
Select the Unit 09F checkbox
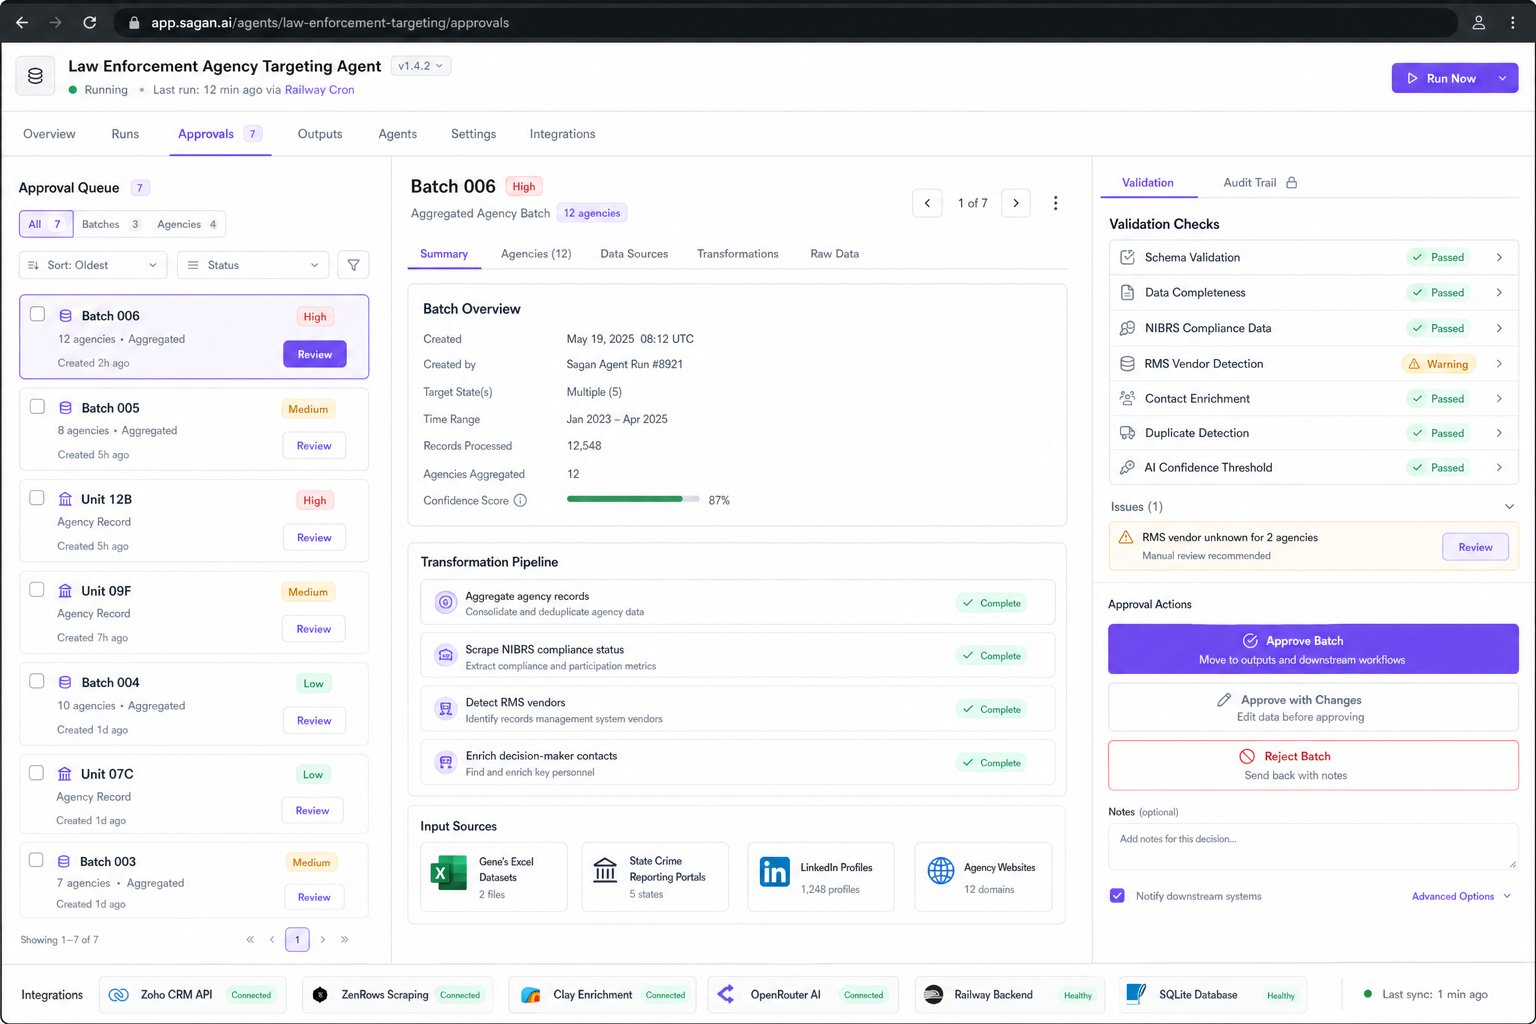coord(37,590)
